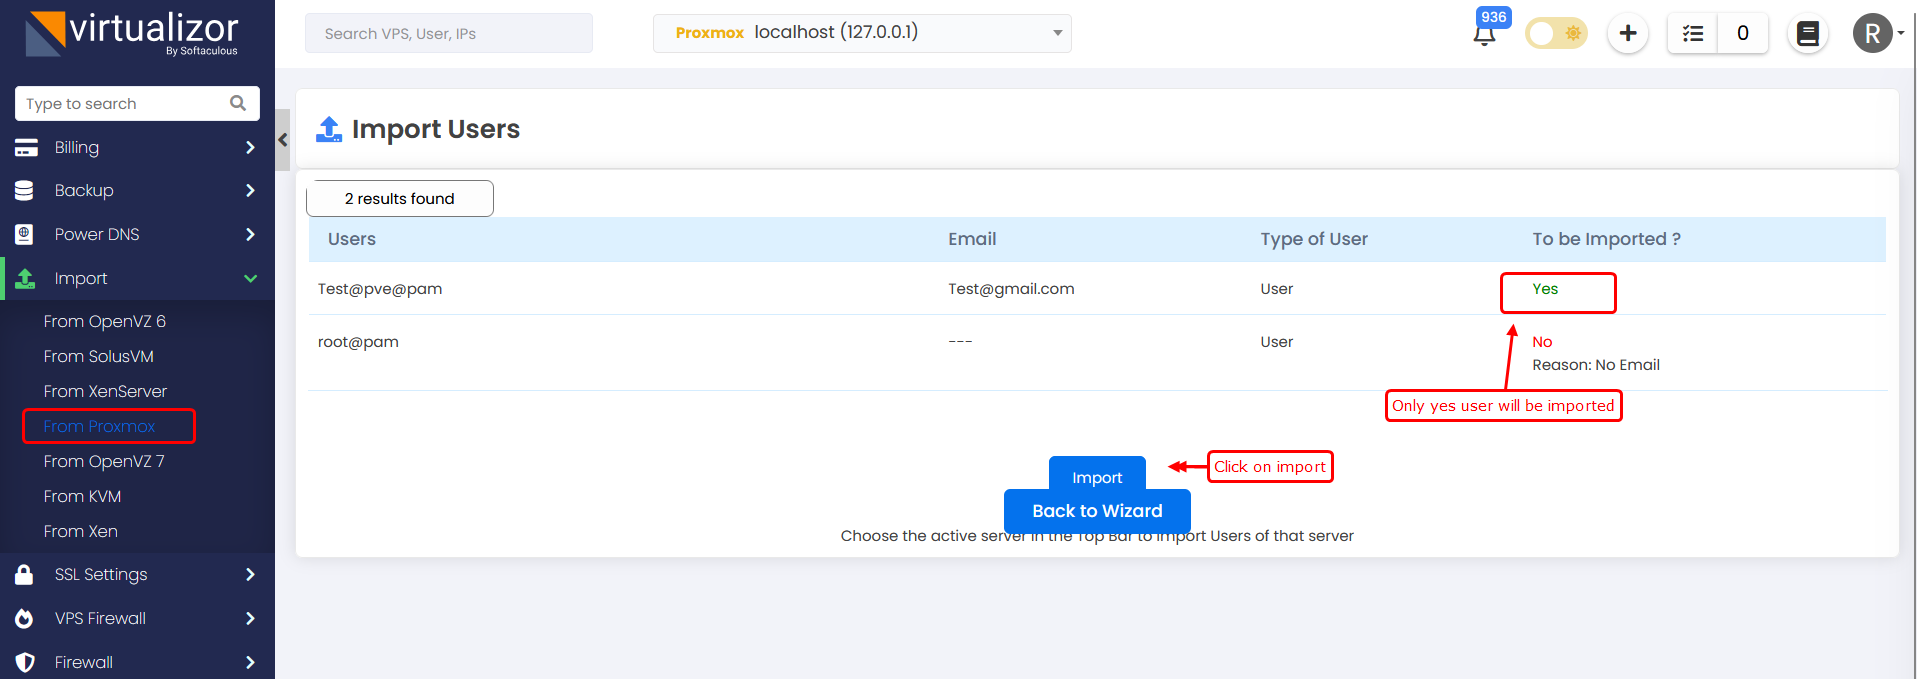Select From SolusVM import option

[99, 356]
